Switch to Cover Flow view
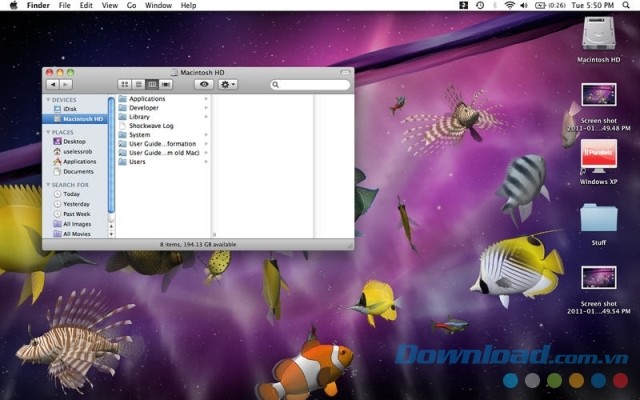The height and width of the screenshot is (400, 640). (x=165, y=85)
